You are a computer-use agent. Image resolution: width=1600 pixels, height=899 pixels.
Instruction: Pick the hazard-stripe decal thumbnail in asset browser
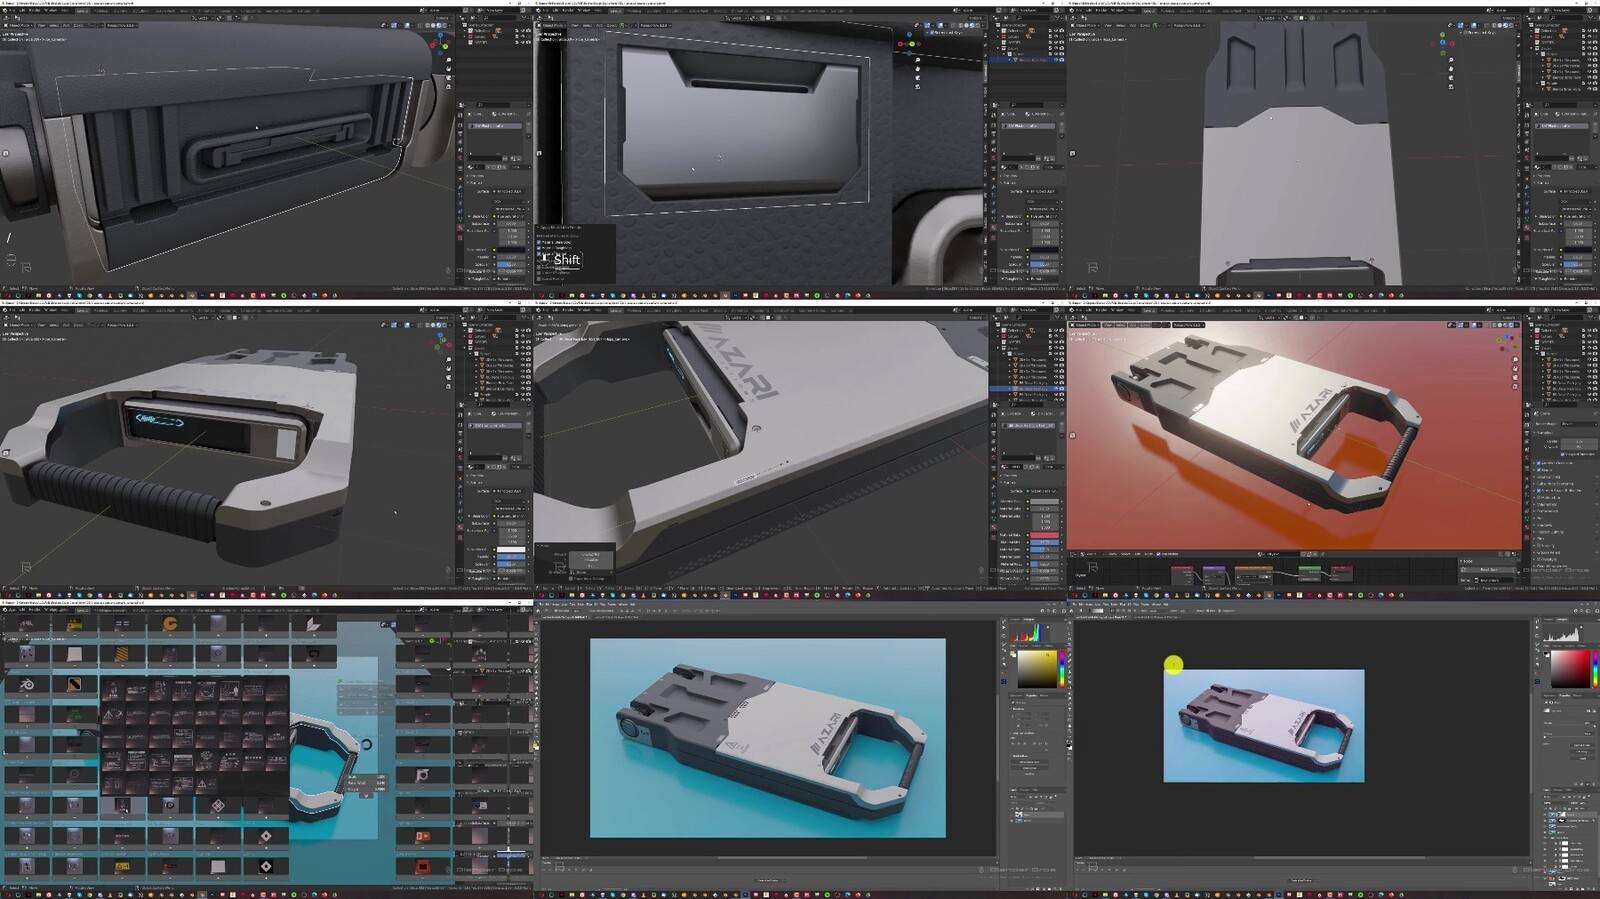(122, 654)
